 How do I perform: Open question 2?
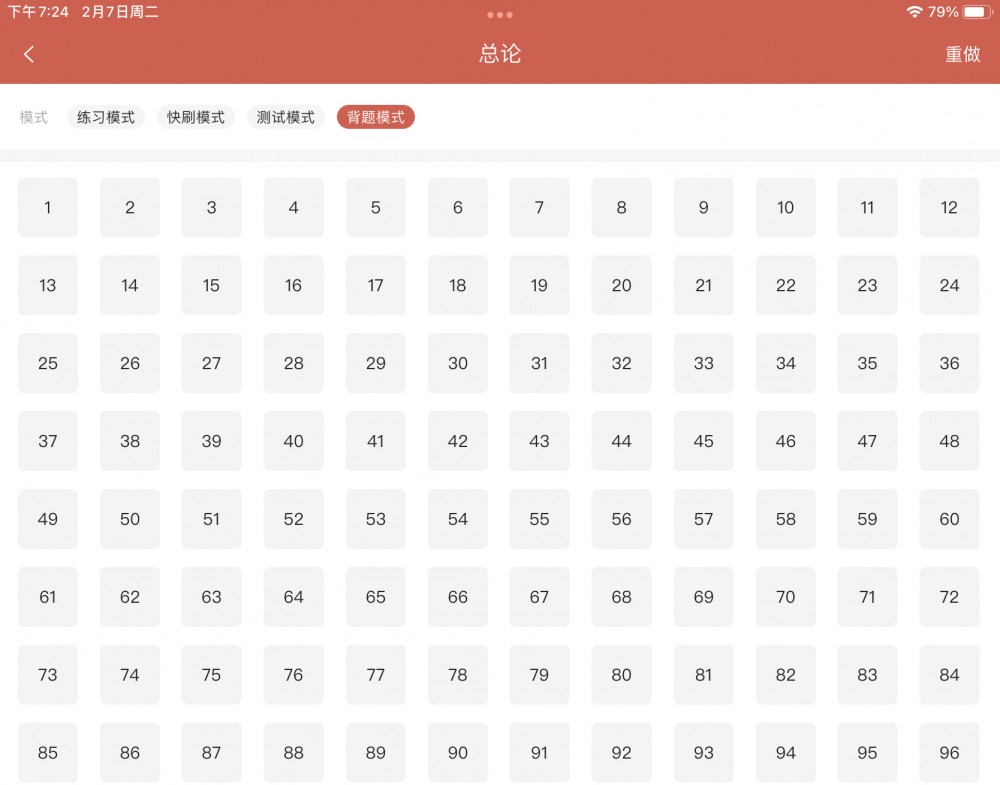[x=129, y=207]
